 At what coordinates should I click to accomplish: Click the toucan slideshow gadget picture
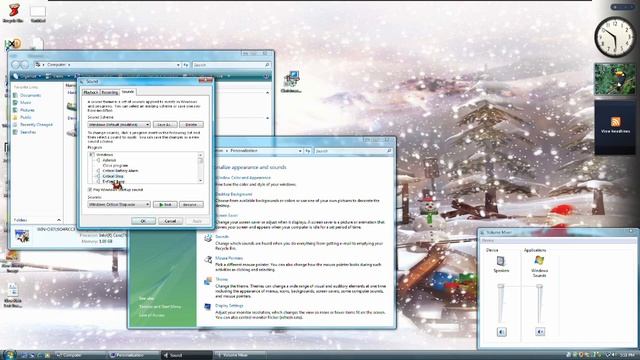pyautogui.click(x=615, y=79)
